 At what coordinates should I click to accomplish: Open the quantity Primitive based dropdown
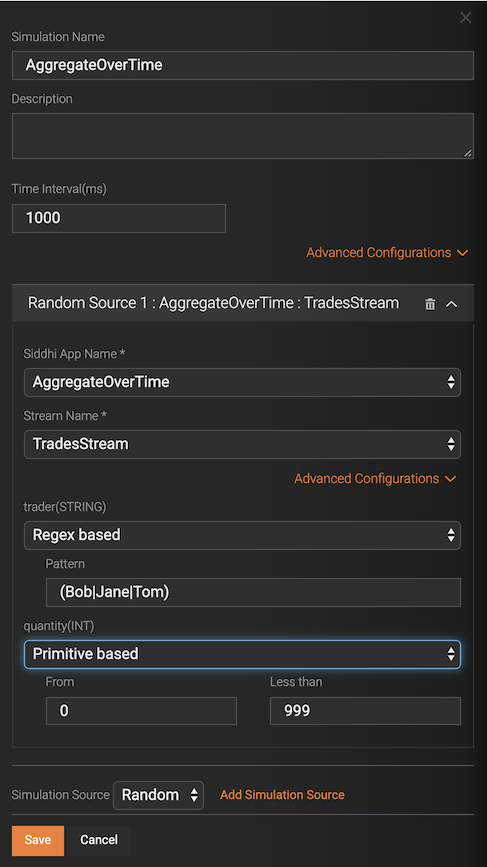coord(242,654)
